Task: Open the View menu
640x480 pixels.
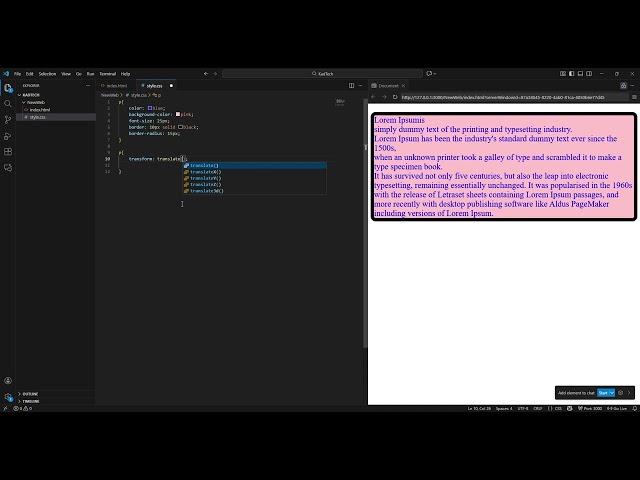Action: coord(66,74)
